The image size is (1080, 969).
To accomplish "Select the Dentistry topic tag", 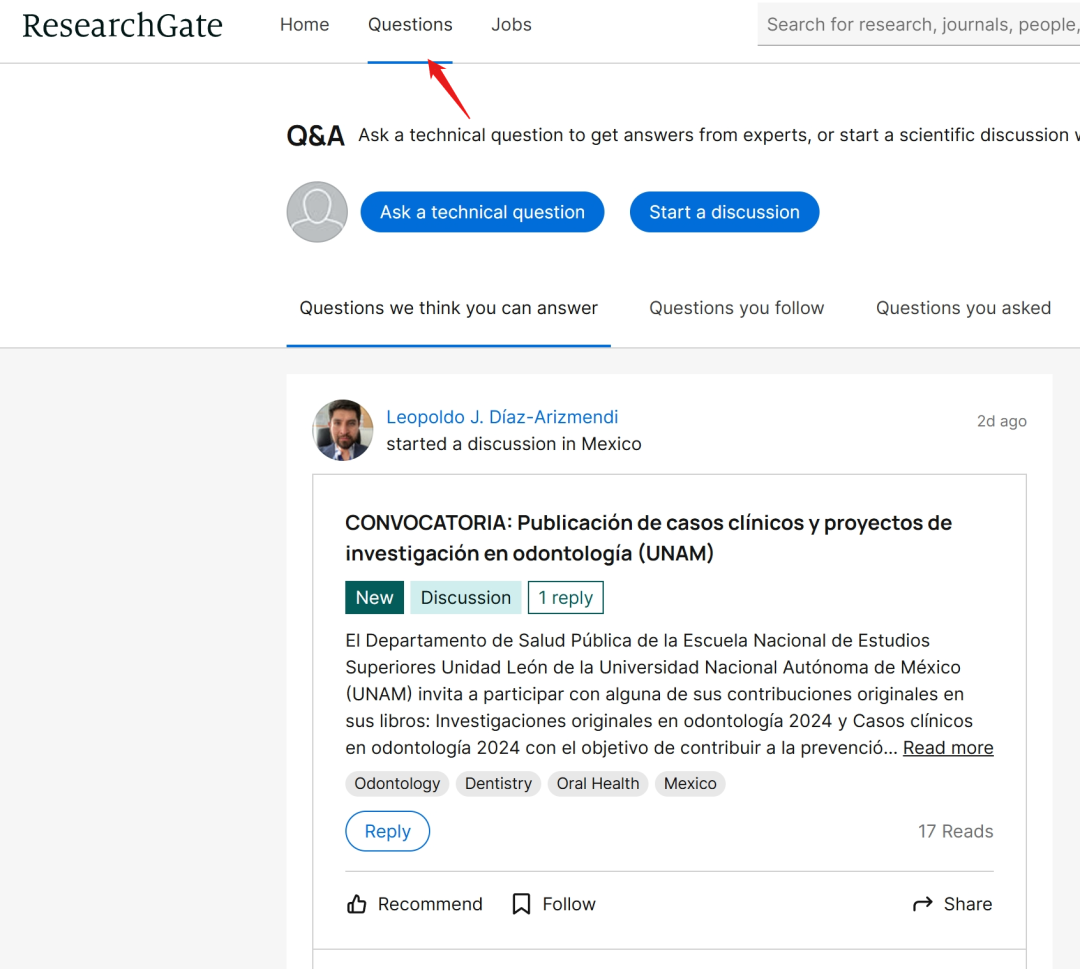I will point(499,784).
